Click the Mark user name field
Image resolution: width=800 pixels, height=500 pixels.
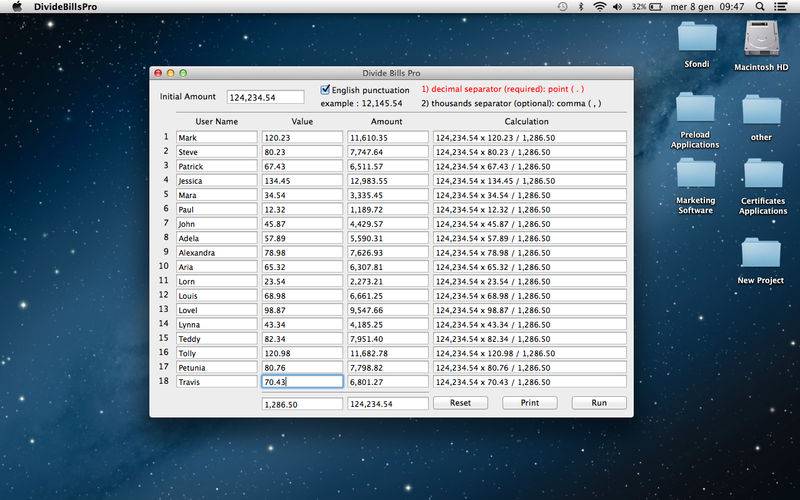[217, 138]
